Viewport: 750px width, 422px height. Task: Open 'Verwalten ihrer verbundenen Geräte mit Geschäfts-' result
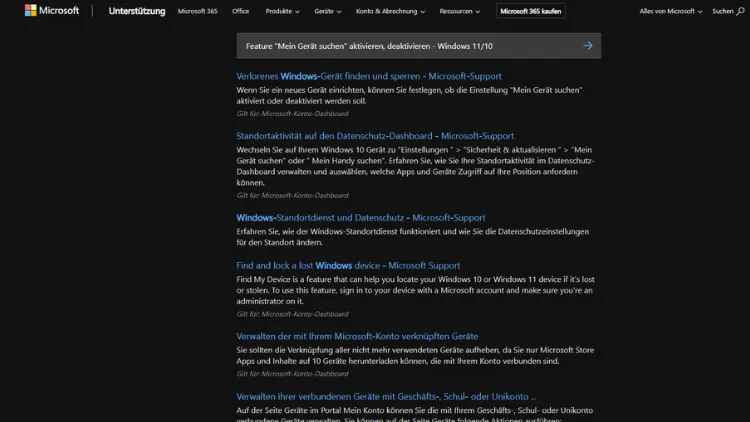[386, 397]
